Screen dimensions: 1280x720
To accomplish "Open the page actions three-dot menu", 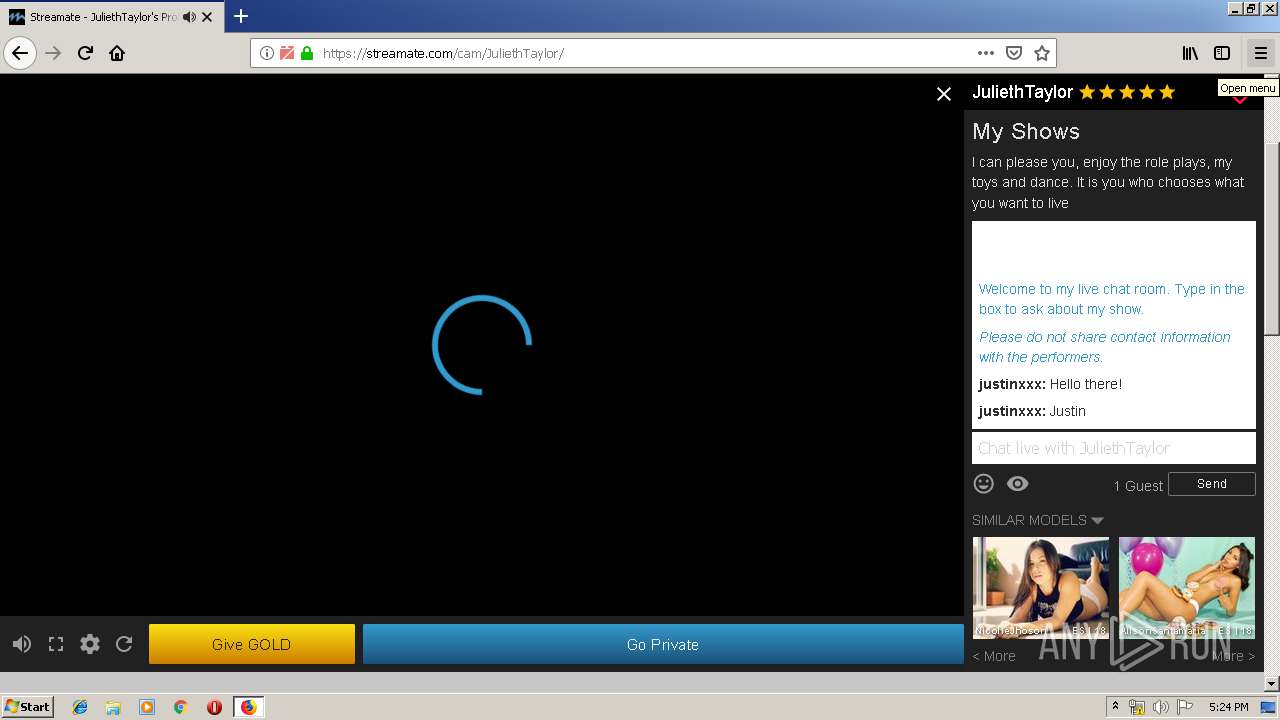I will coord(986,53).
